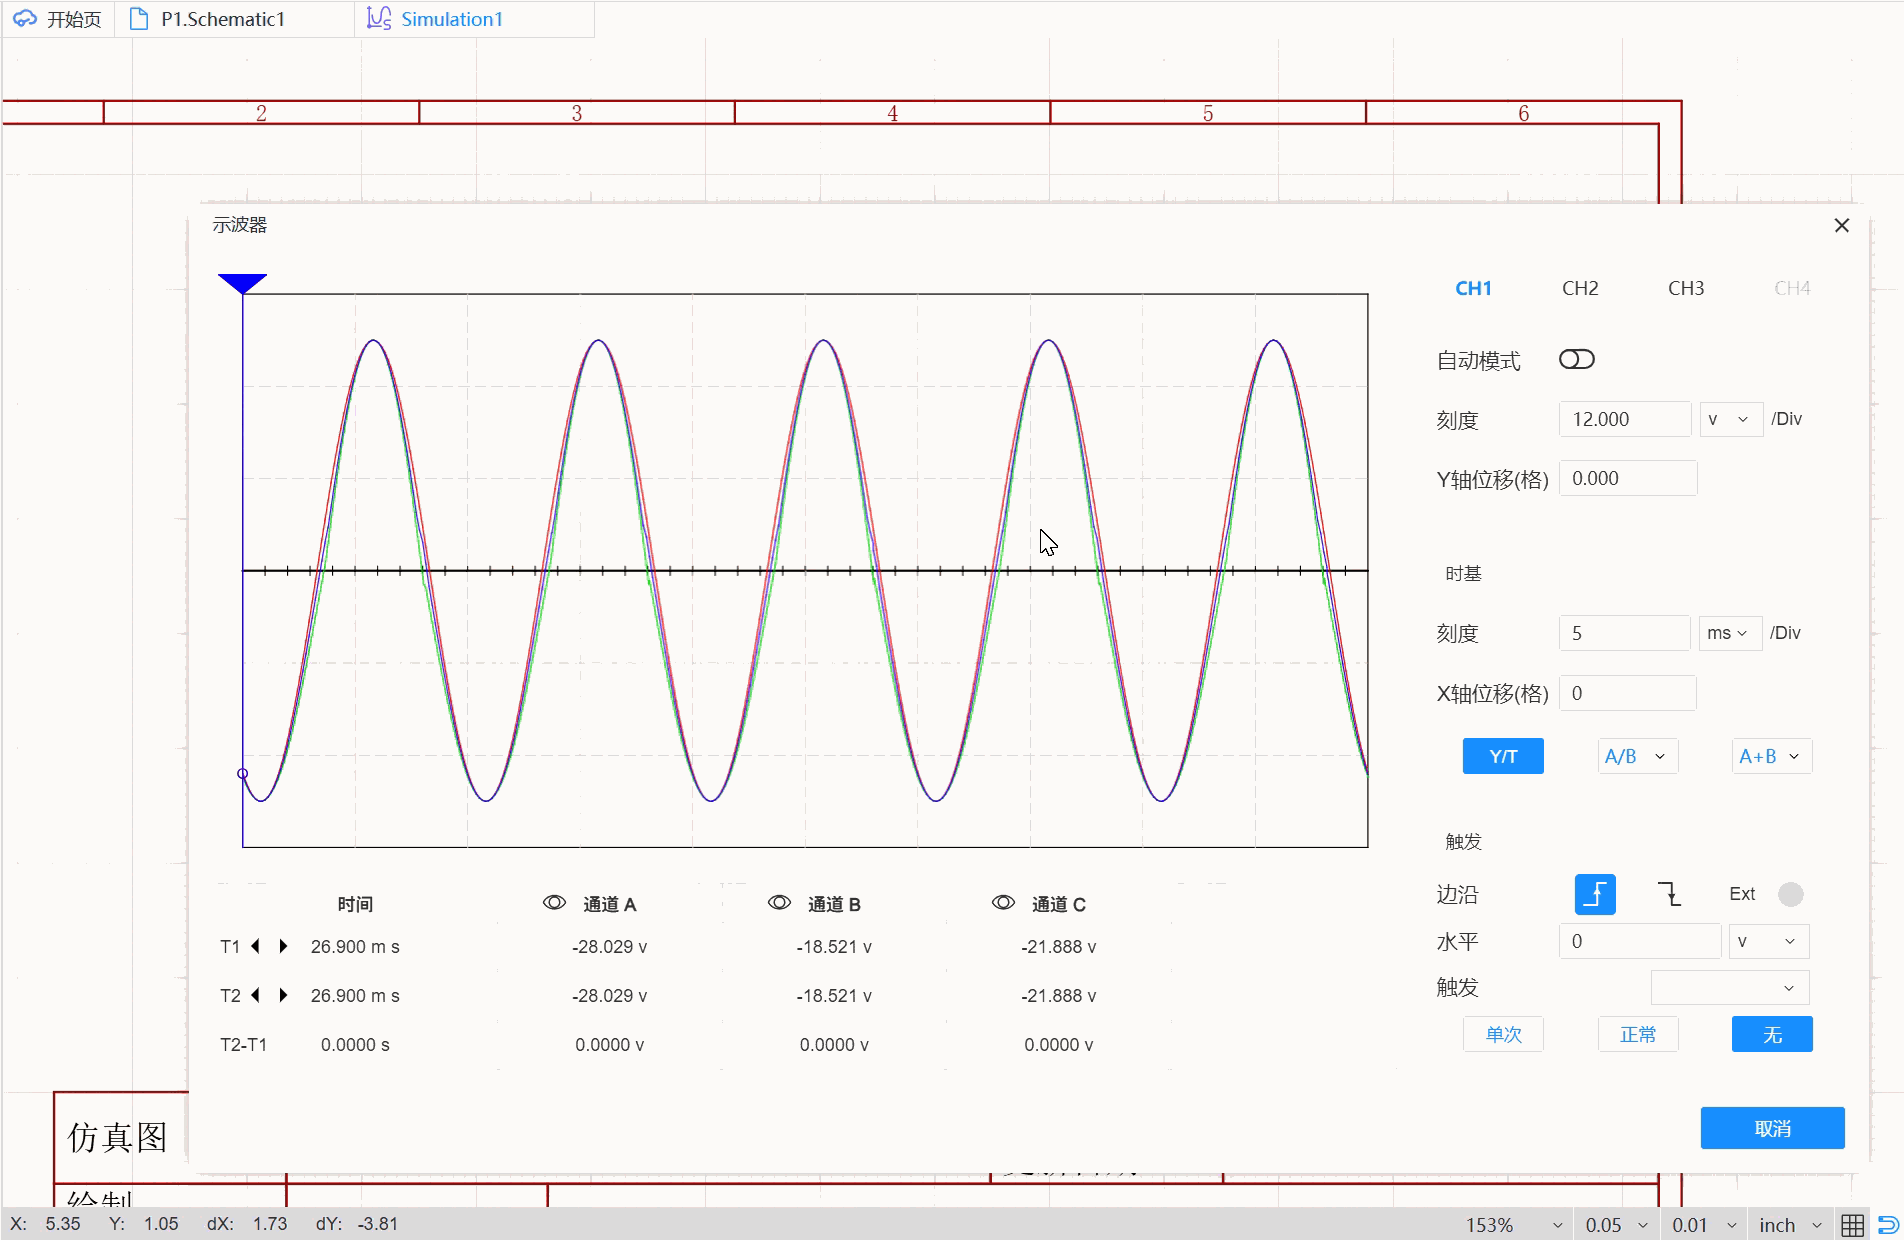Switch to CH2 channel tab
Image resolution: width=1904 pixels, height=1240 pixels.
[1580, 288]
